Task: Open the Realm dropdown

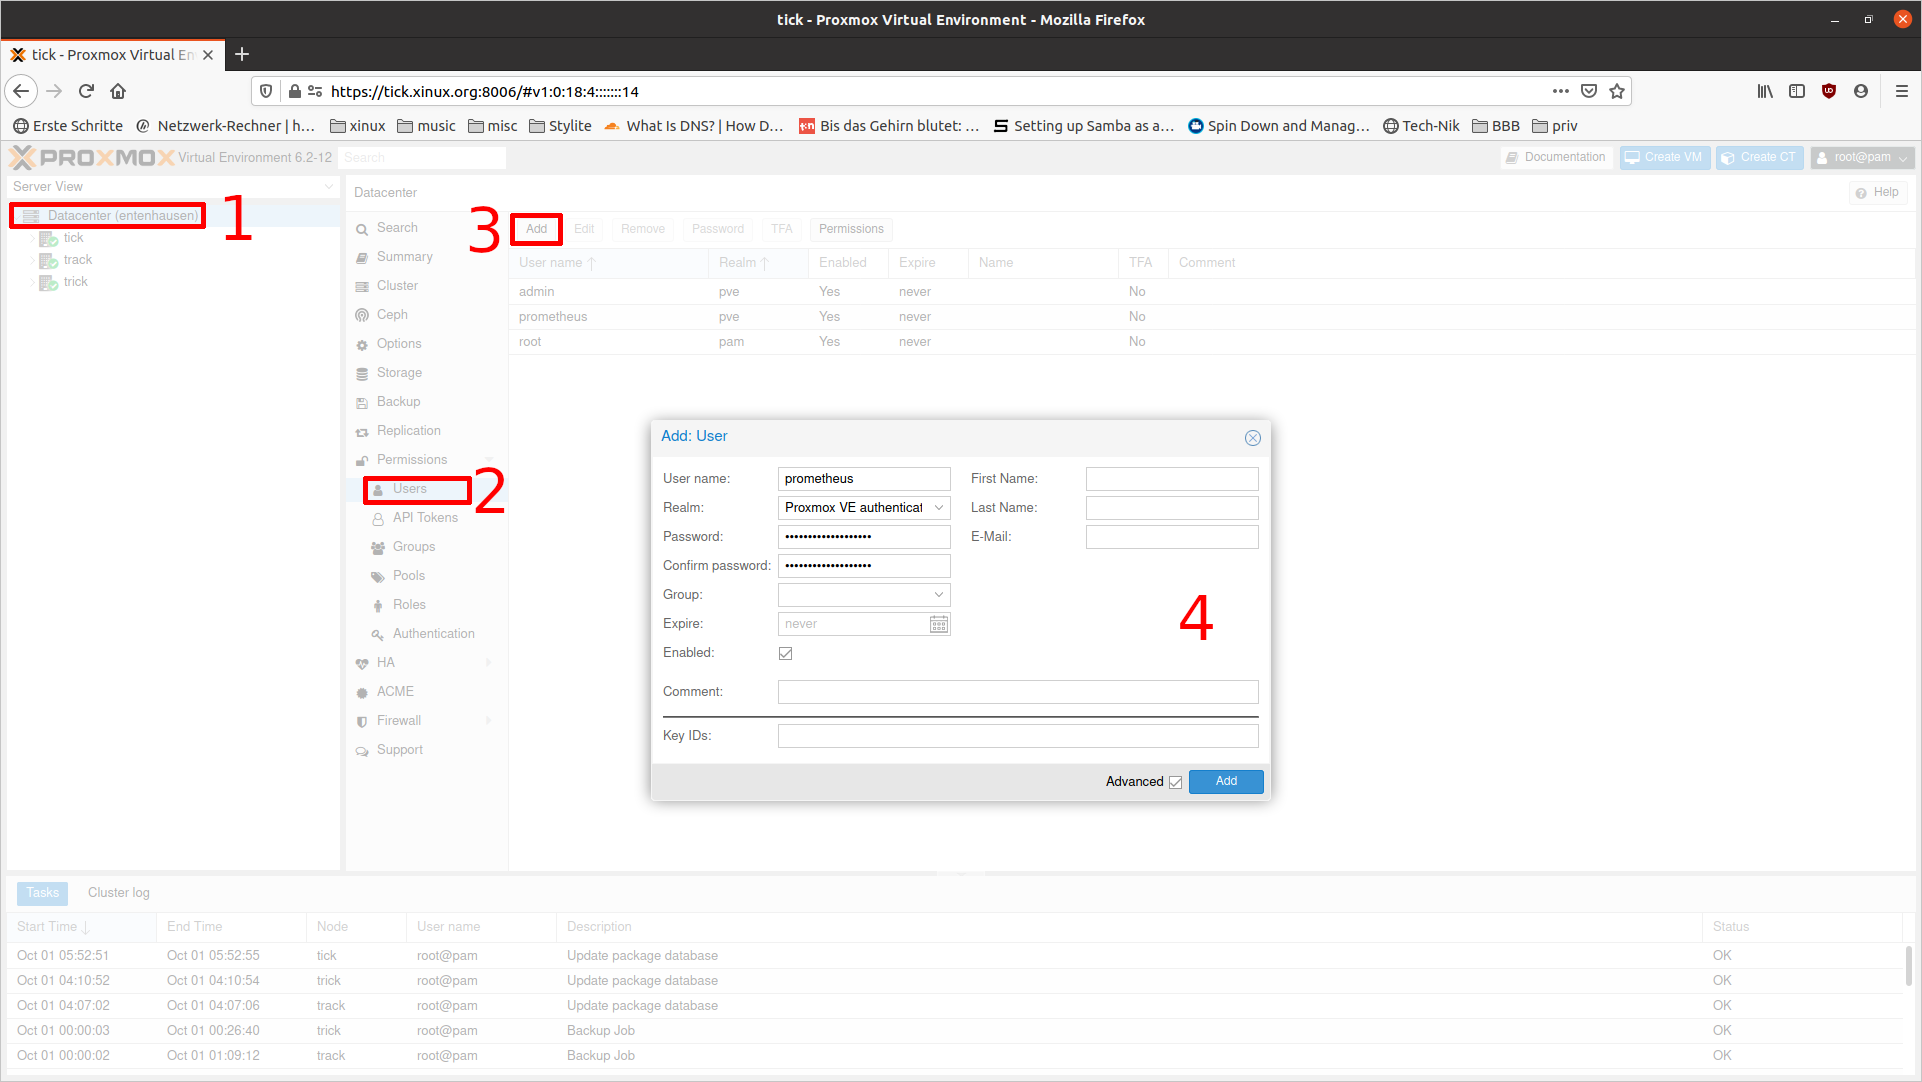Action: click(938, 508)
